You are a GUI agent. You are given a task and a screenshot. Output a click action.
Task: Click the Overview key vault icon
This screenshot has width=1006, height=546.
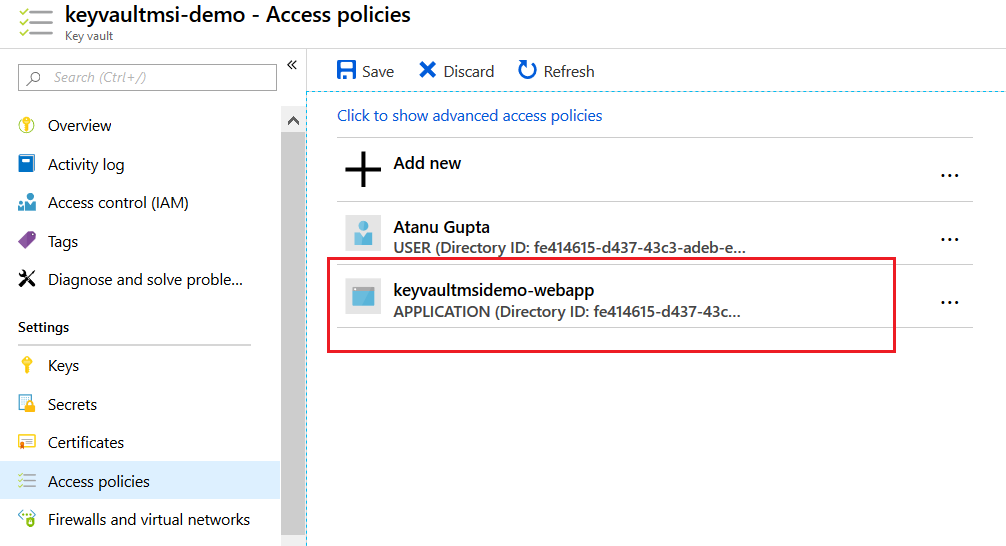click(26, 125)
